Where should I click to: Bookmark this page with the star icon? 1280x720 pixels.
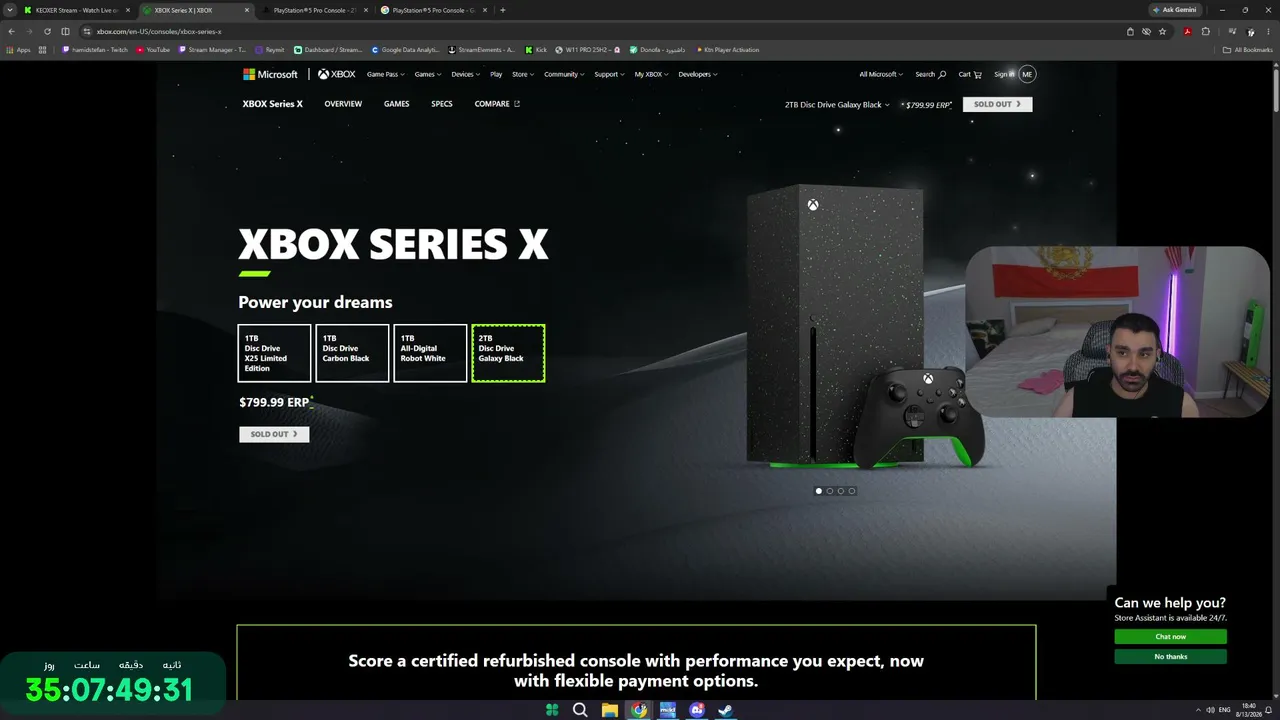pyautogui.click(x=1162, y=31)
